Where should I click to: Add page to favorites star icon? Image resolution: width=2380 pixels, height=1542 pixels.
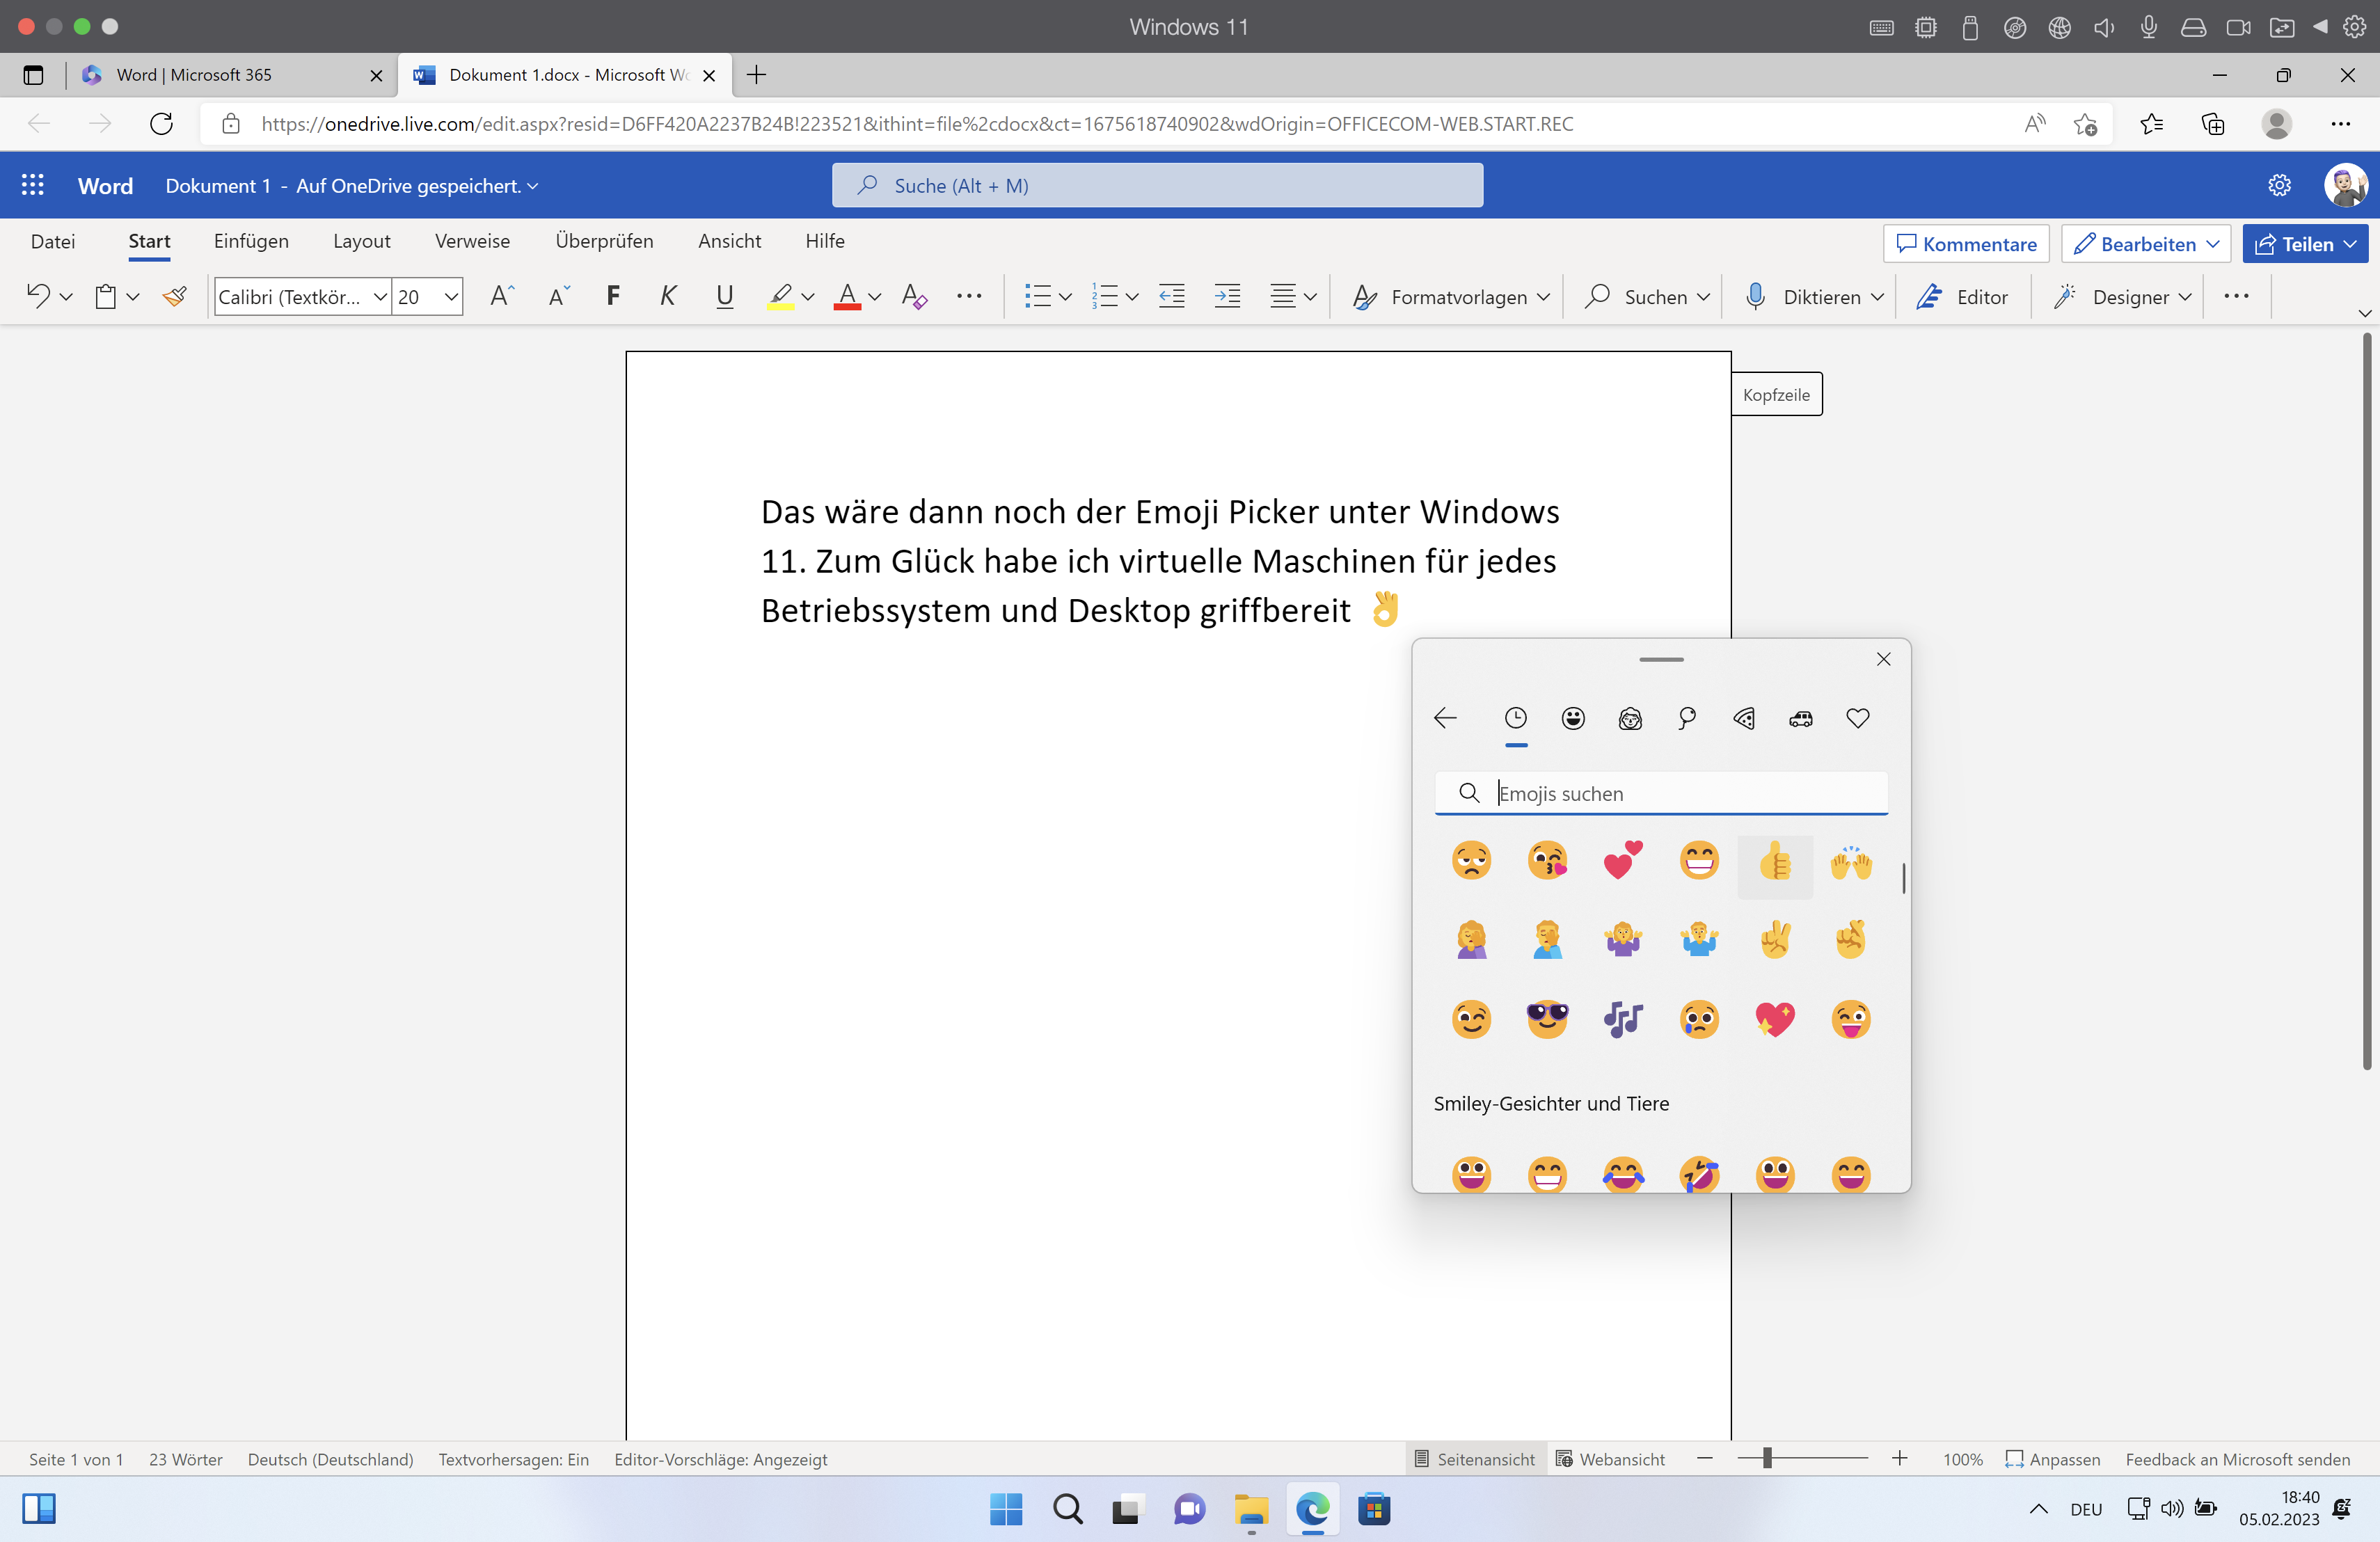click(2086, 124)
